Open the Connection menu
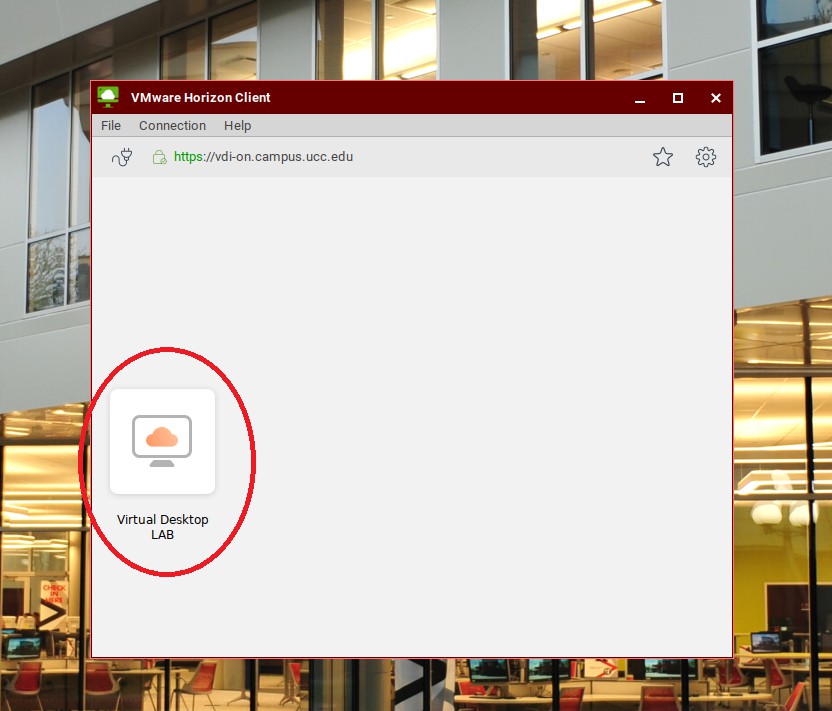The height and width of the screenshot is (711, 832). (x=172, y=126)
